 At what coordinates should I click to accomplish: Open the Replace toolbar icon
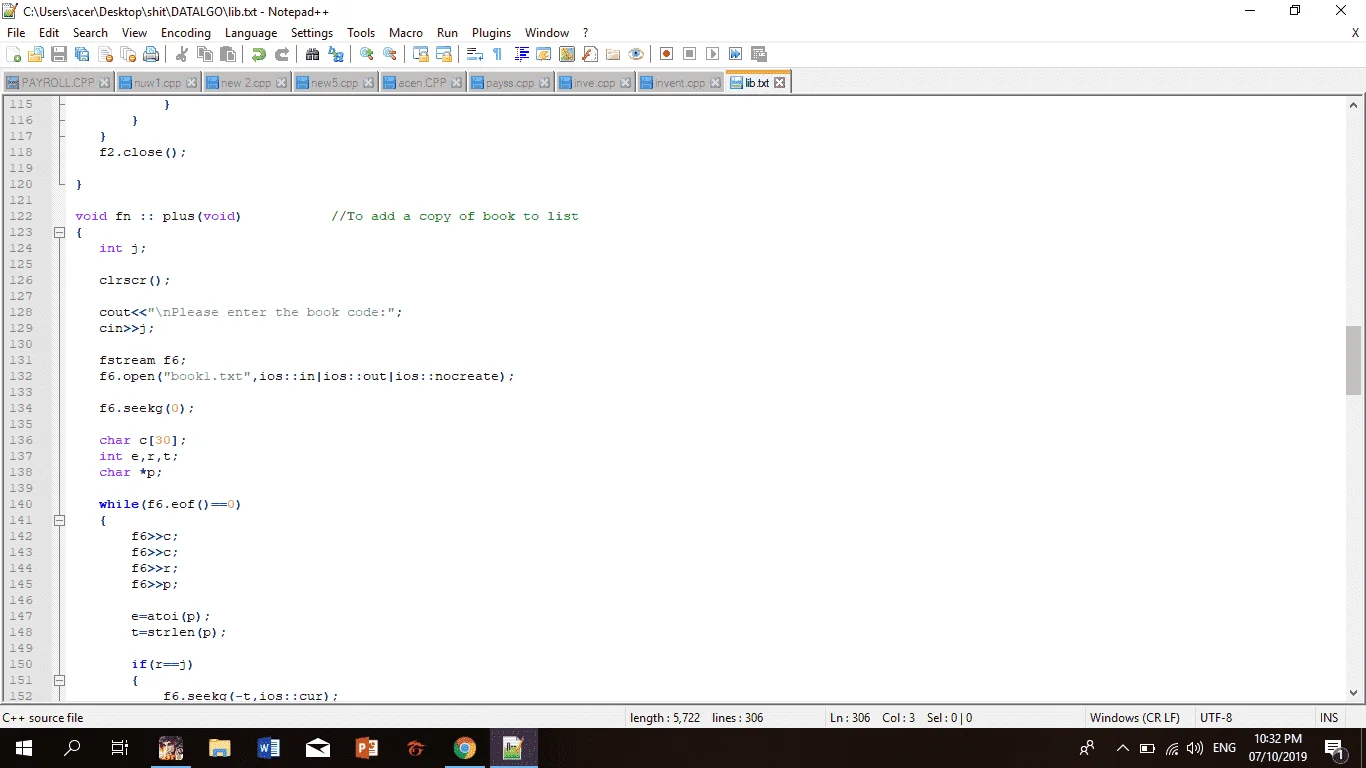click(336, 54)
